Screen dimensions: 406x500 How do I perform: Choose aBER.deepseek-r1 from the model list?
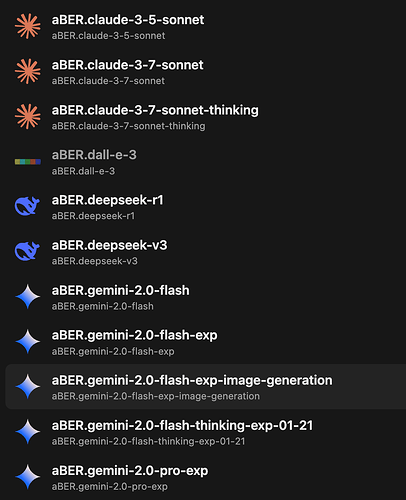tap(206, 207)
